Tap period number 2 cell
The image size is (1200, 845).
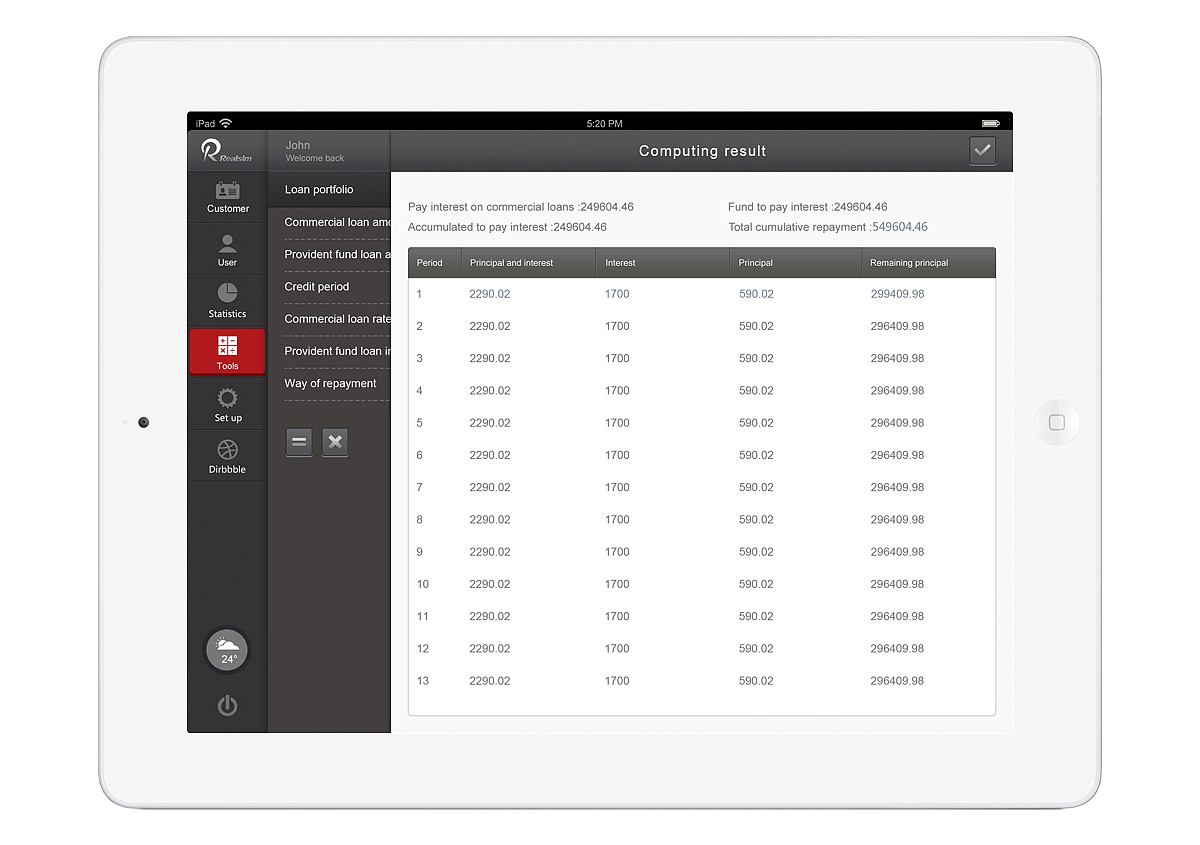pos(420,326)
